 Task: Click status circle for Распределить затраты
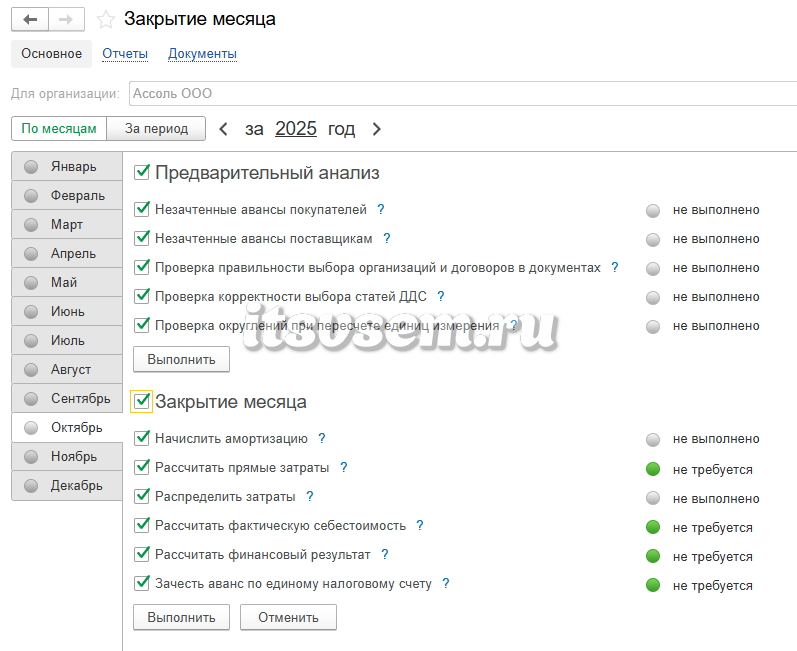tap(653, 498)
